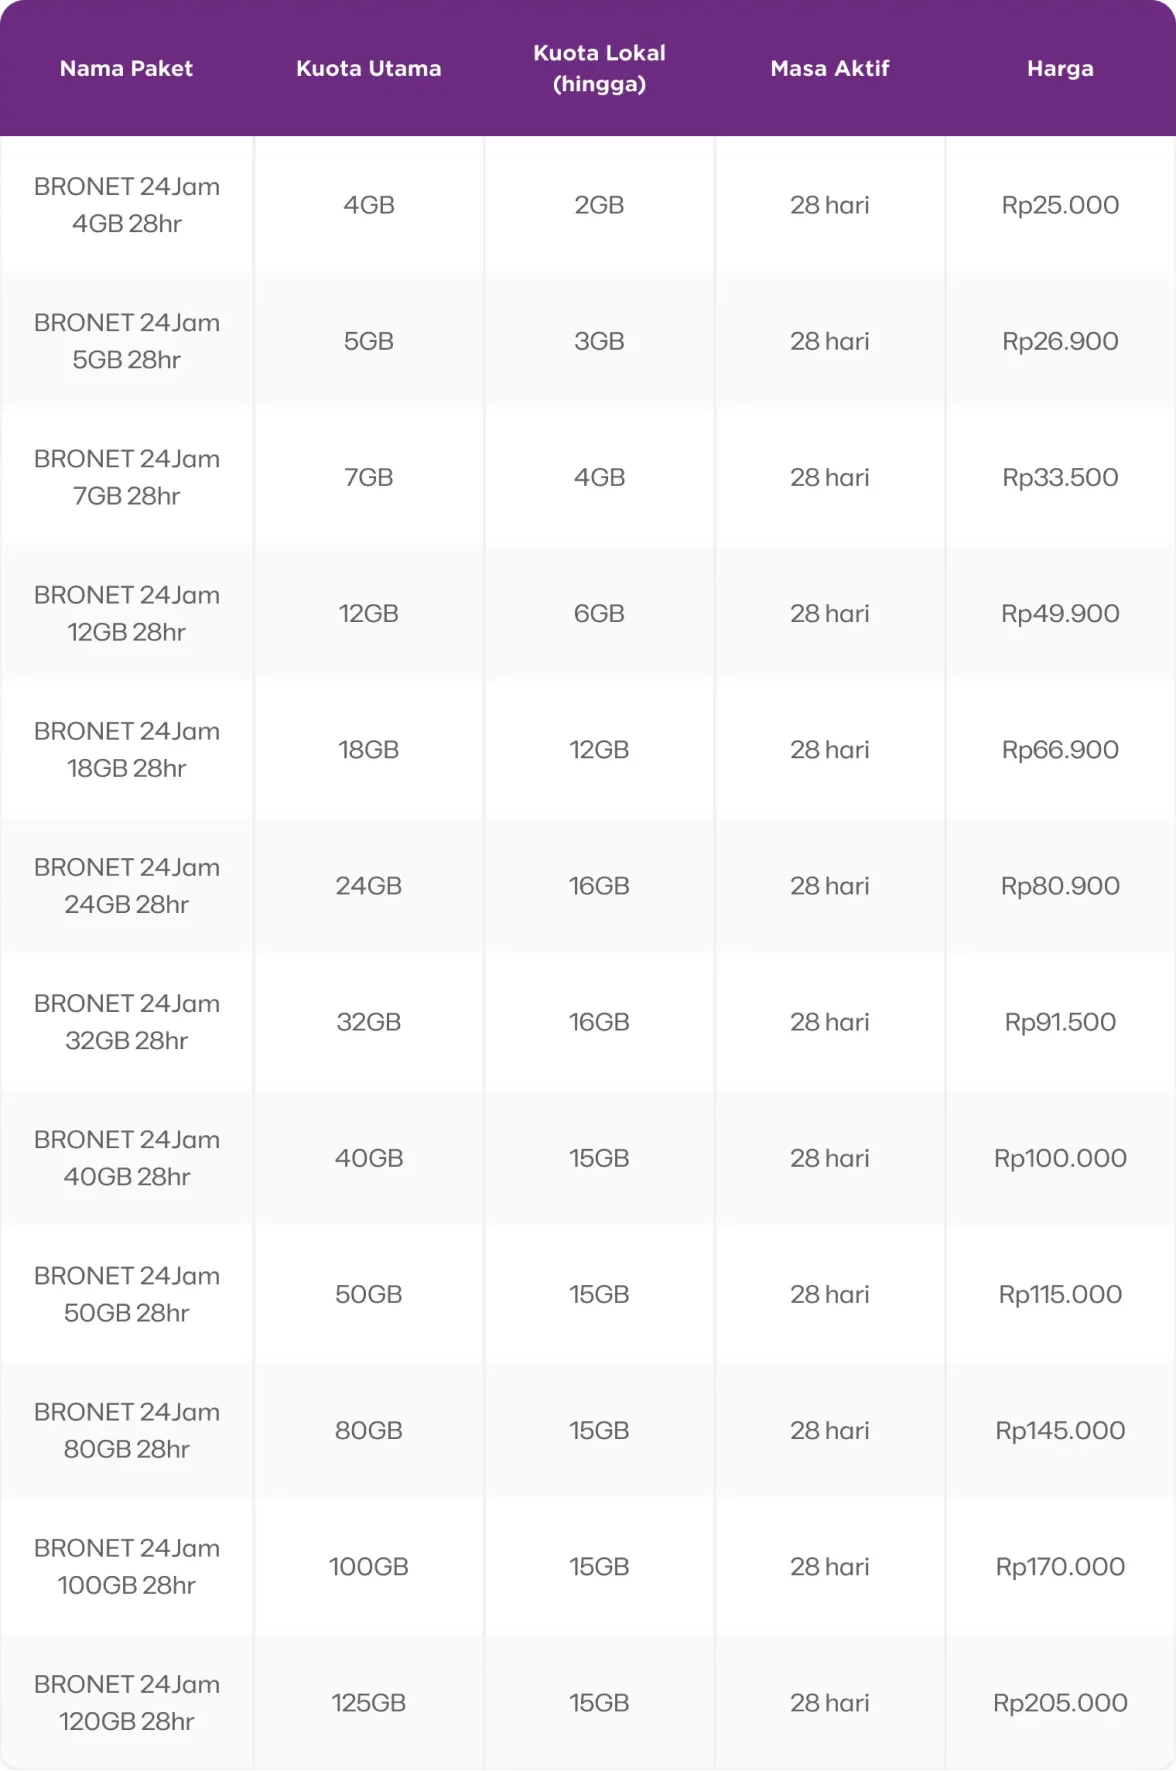The height and width of the screenshot is (1771, 1176).
Task: Click the Rp91.500 price cell
Action: 1060,1021
